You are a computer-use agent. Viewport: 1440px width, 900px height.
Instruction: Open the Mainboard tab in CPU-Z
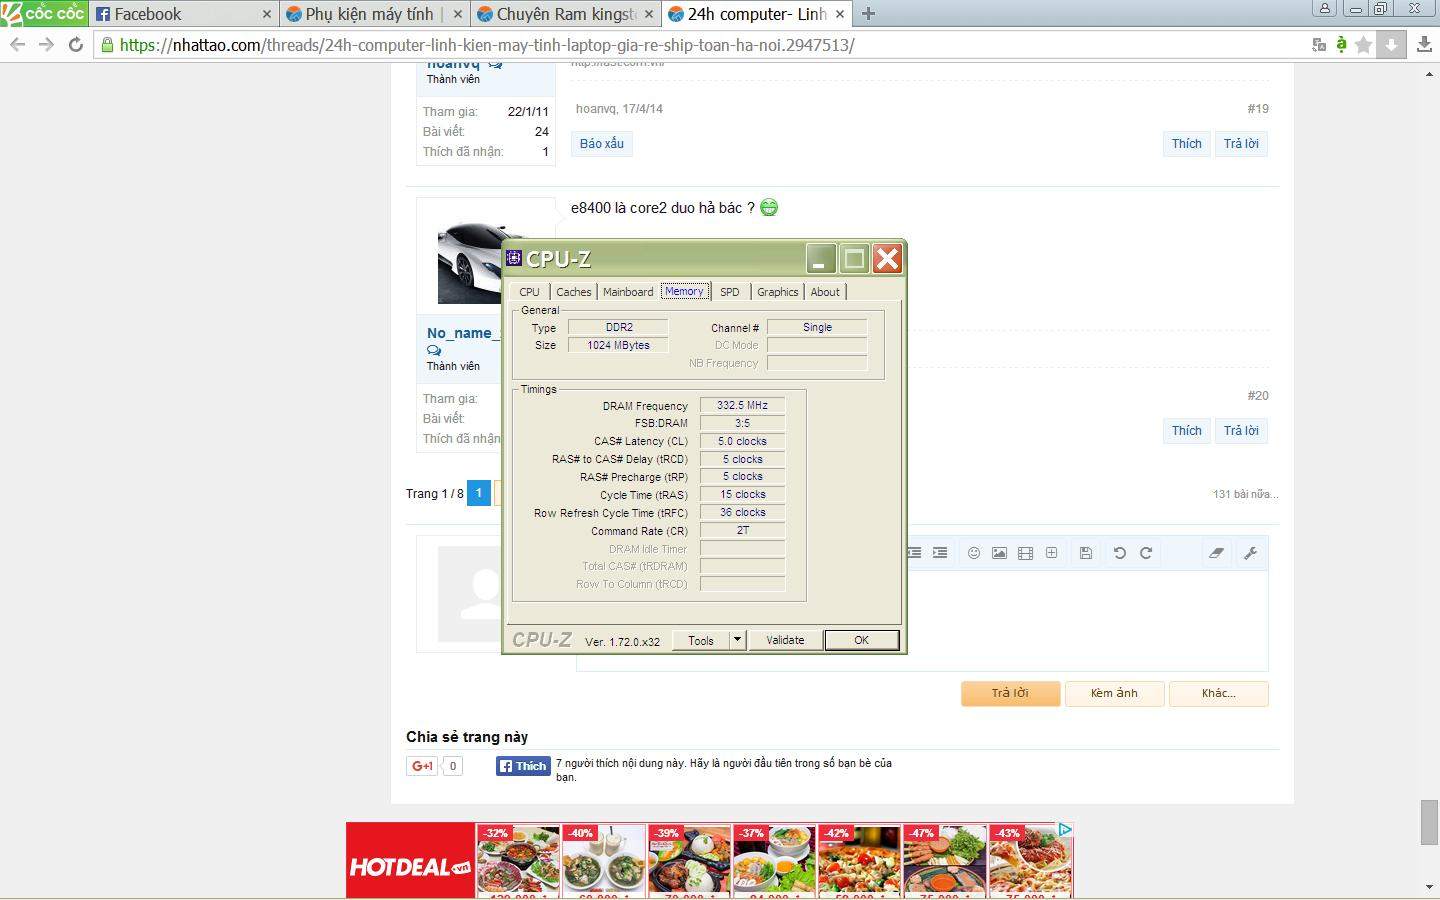tap(628, 292)
